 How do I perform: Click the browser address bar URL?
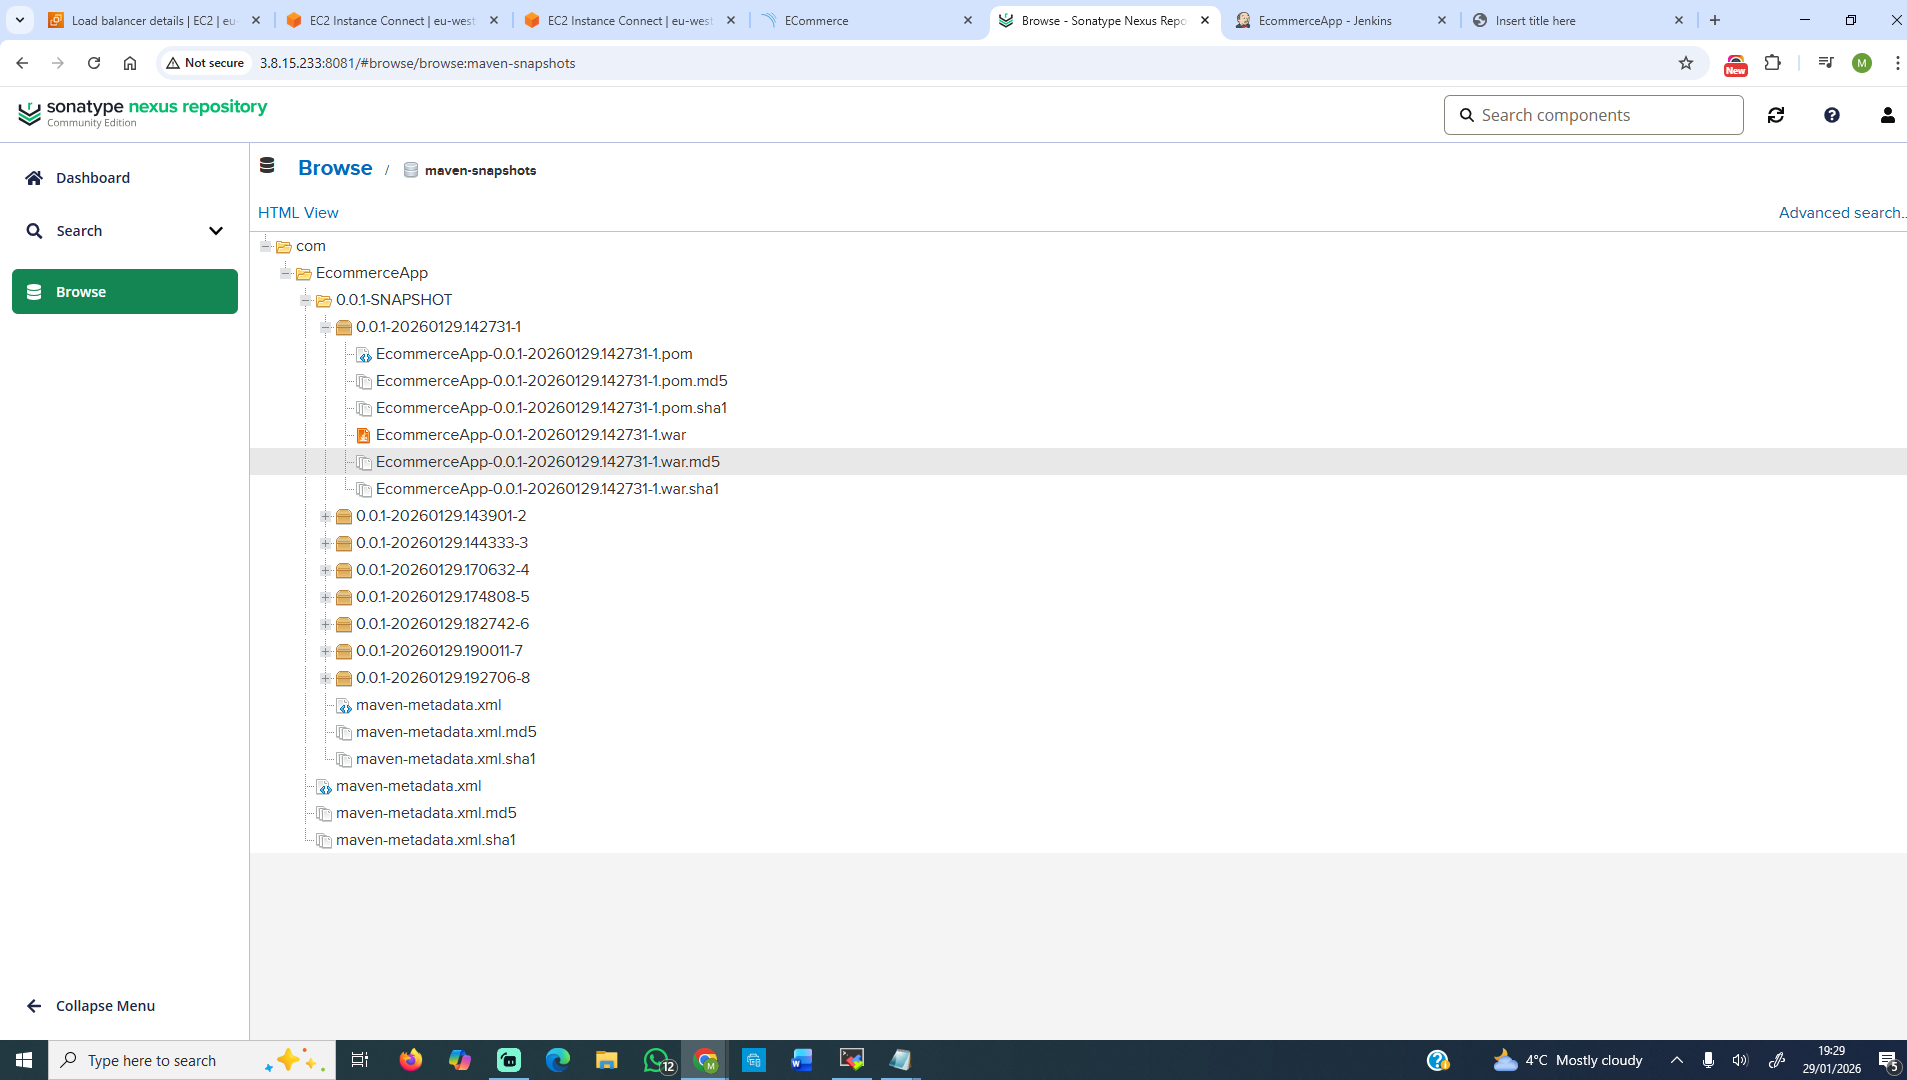417,63
